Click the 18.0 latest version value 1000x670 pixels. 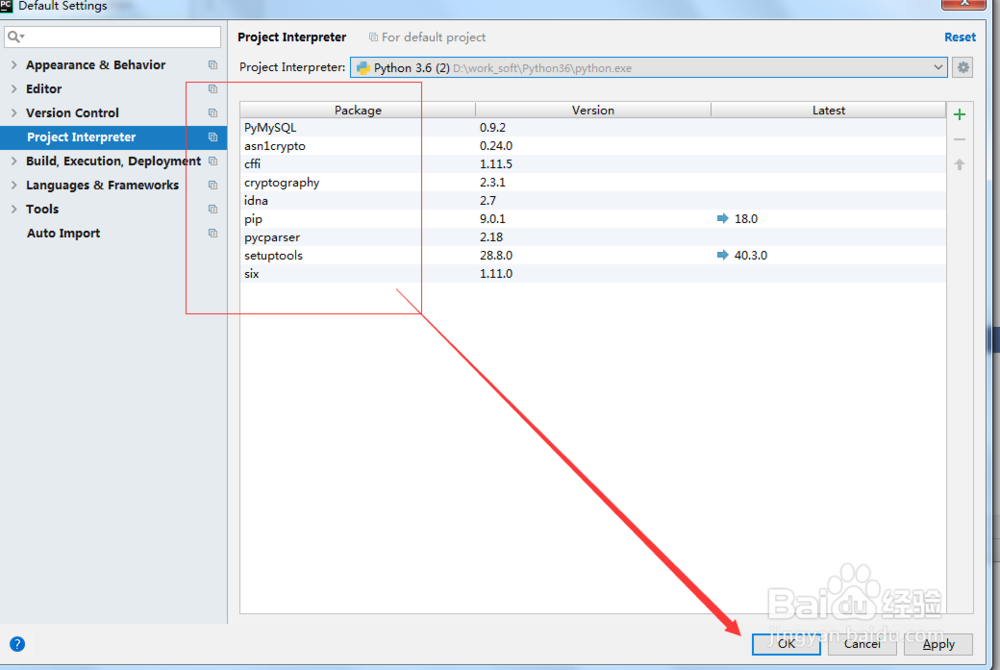click(x=746, y=219)
